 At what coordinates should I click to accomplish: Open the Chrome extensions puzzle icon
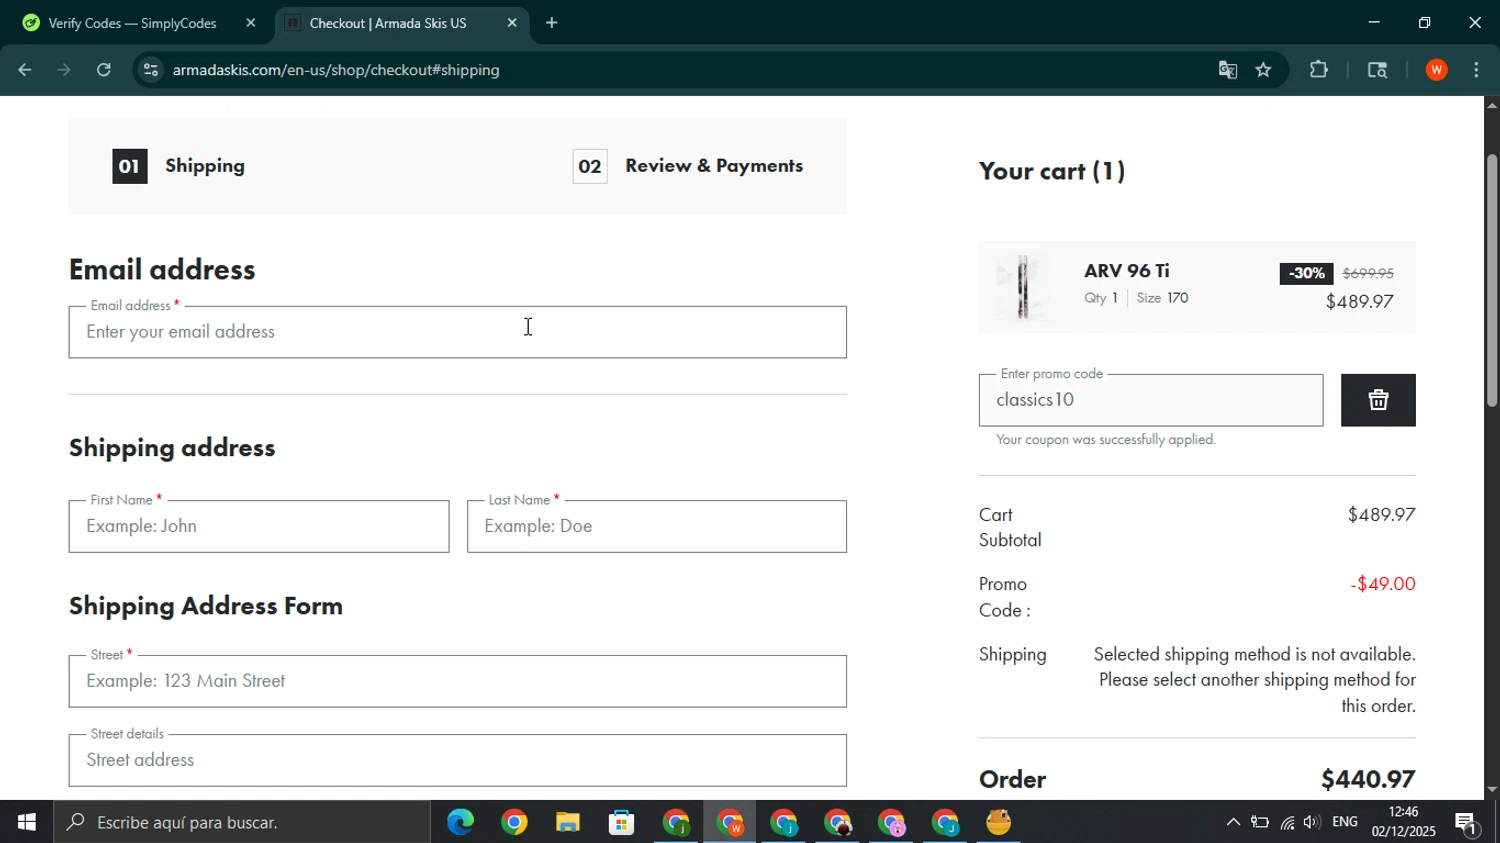point(1319,70)
